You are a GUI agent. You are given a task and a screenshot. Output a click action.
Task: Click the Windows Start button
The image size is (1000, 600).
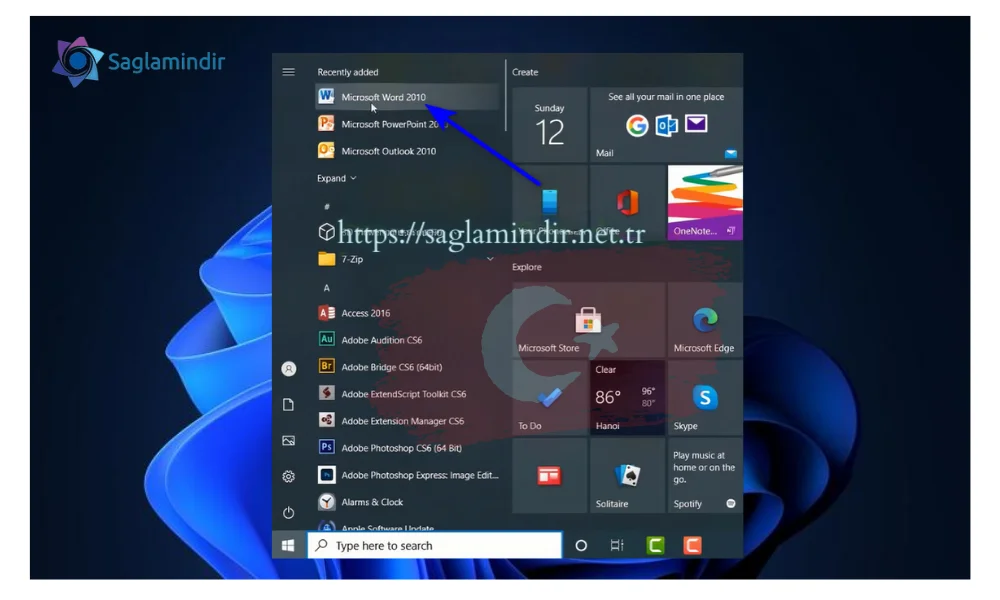pyautogui.click(x=288, y=545)
